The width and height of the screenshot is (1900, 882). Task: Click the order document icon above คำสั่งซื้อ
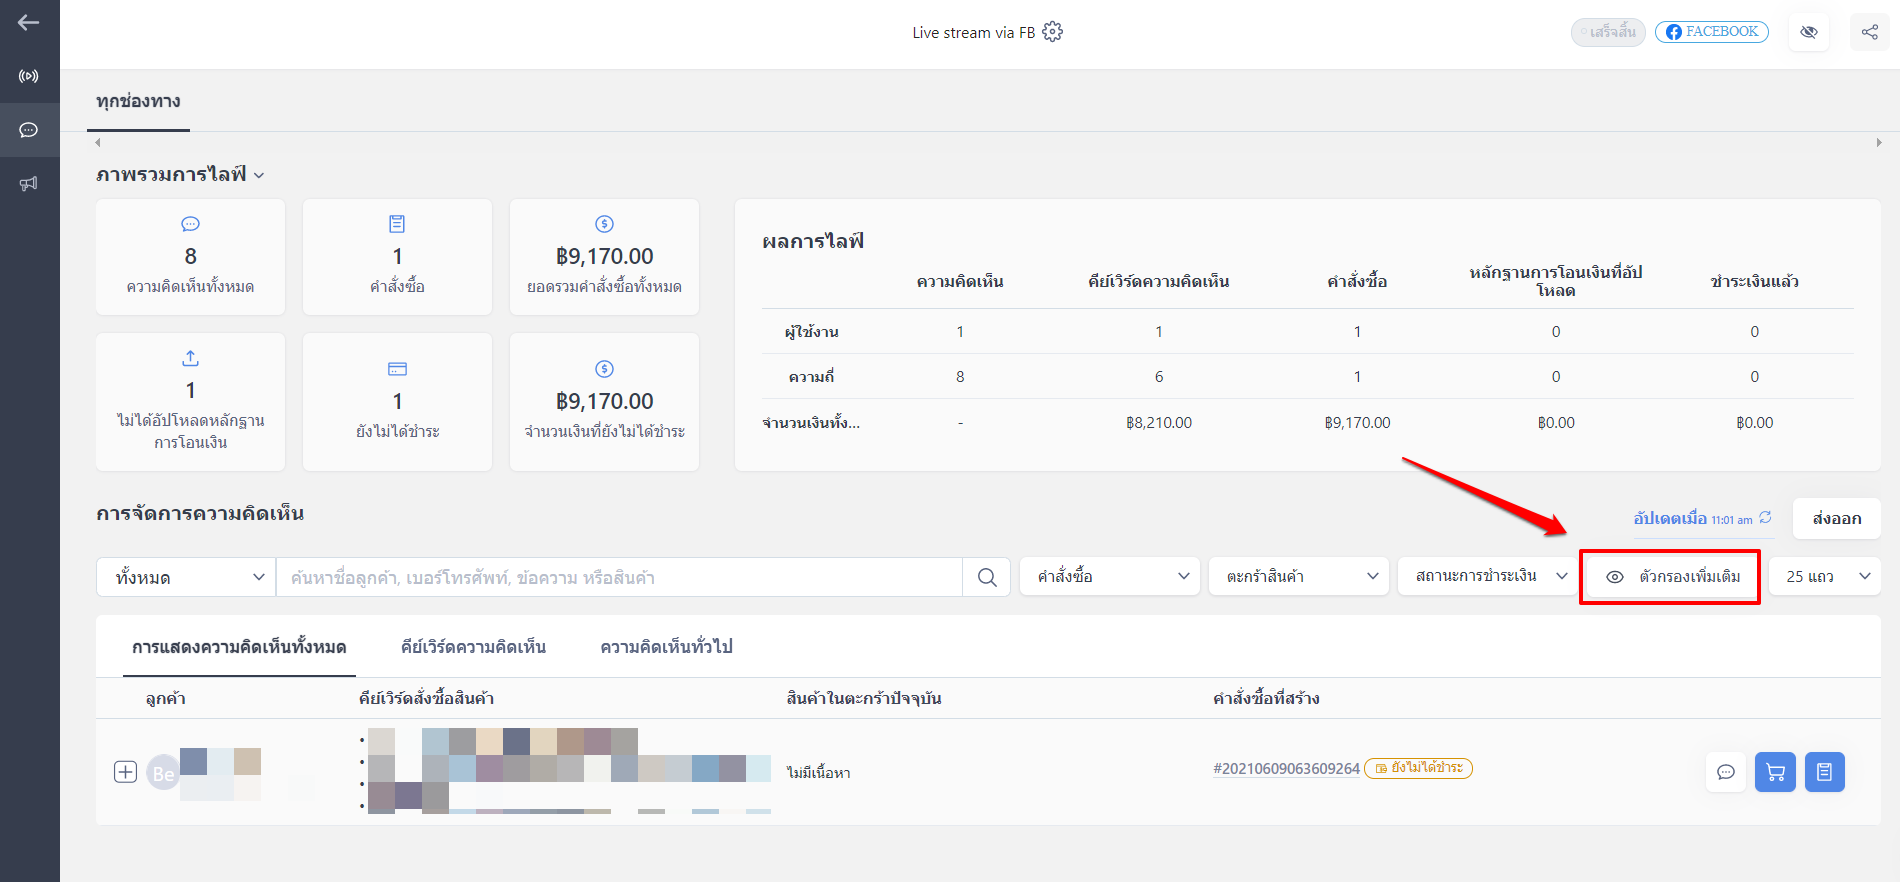coord(397,224)
